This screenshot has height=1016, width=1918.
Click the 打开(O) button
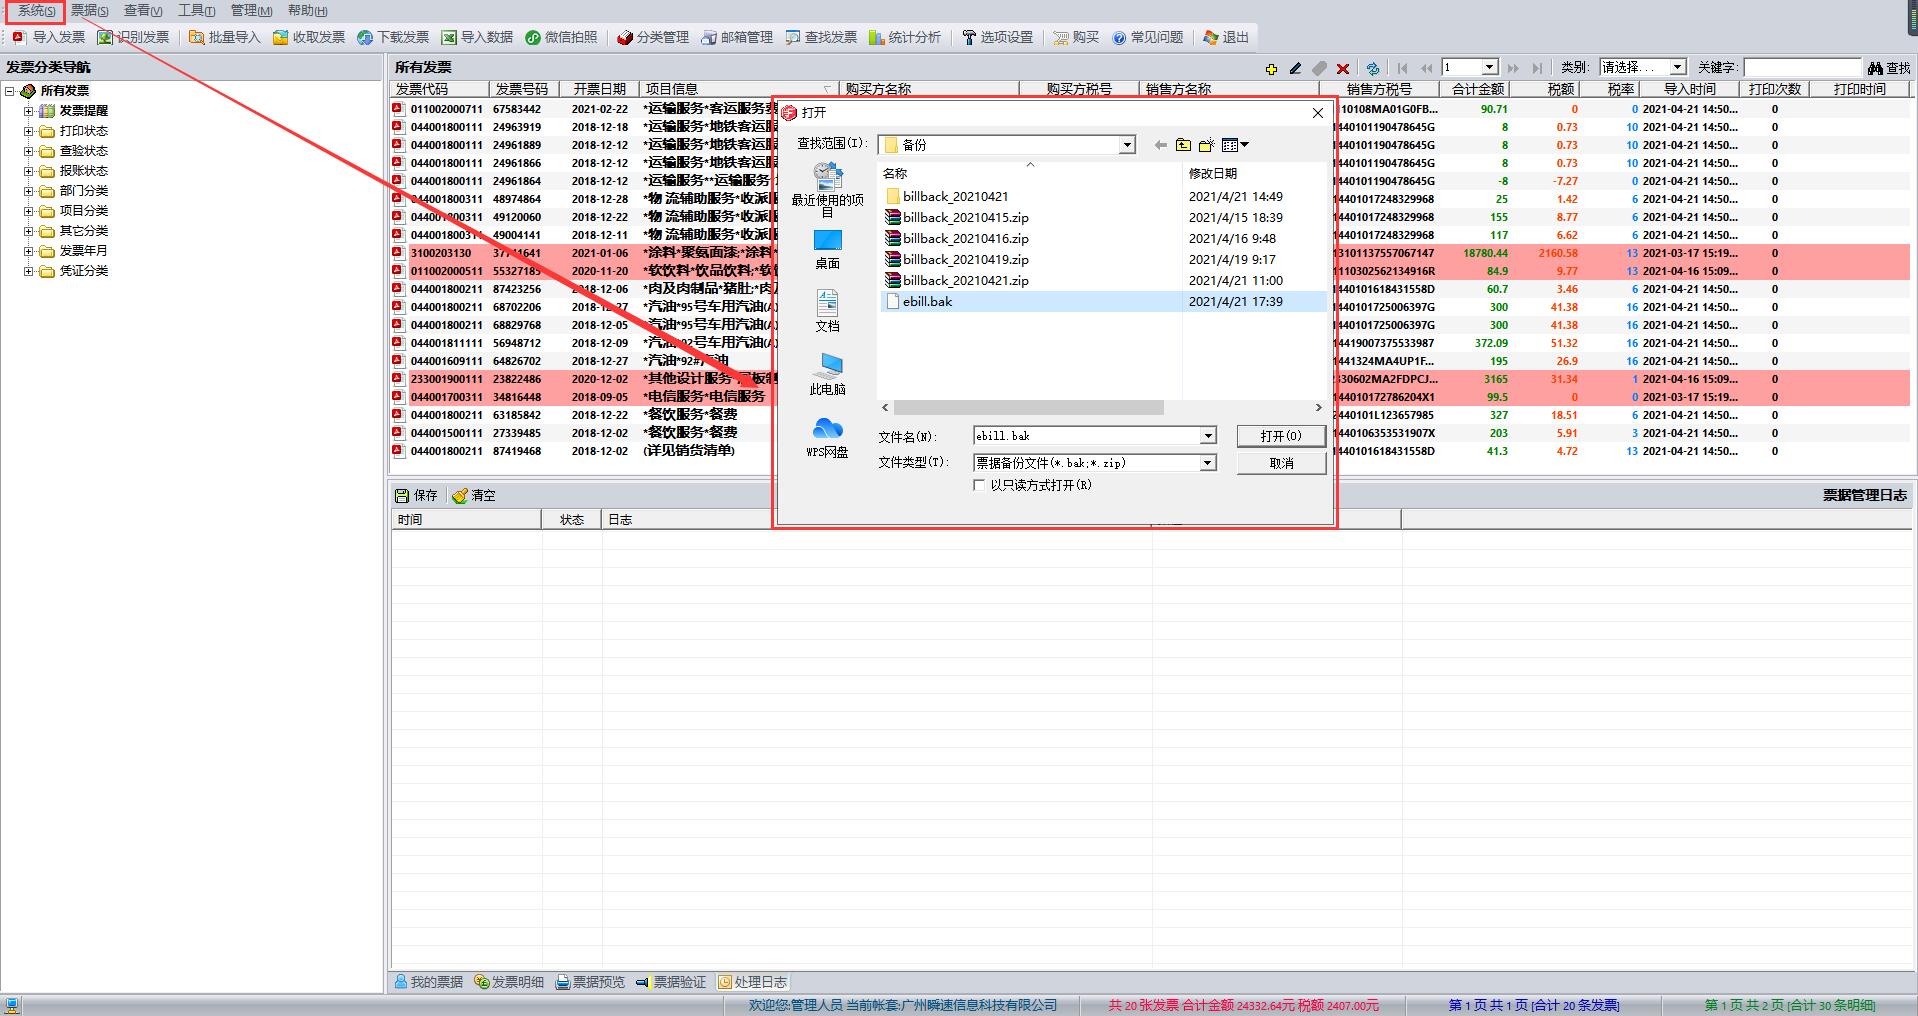click(1280, 436)
